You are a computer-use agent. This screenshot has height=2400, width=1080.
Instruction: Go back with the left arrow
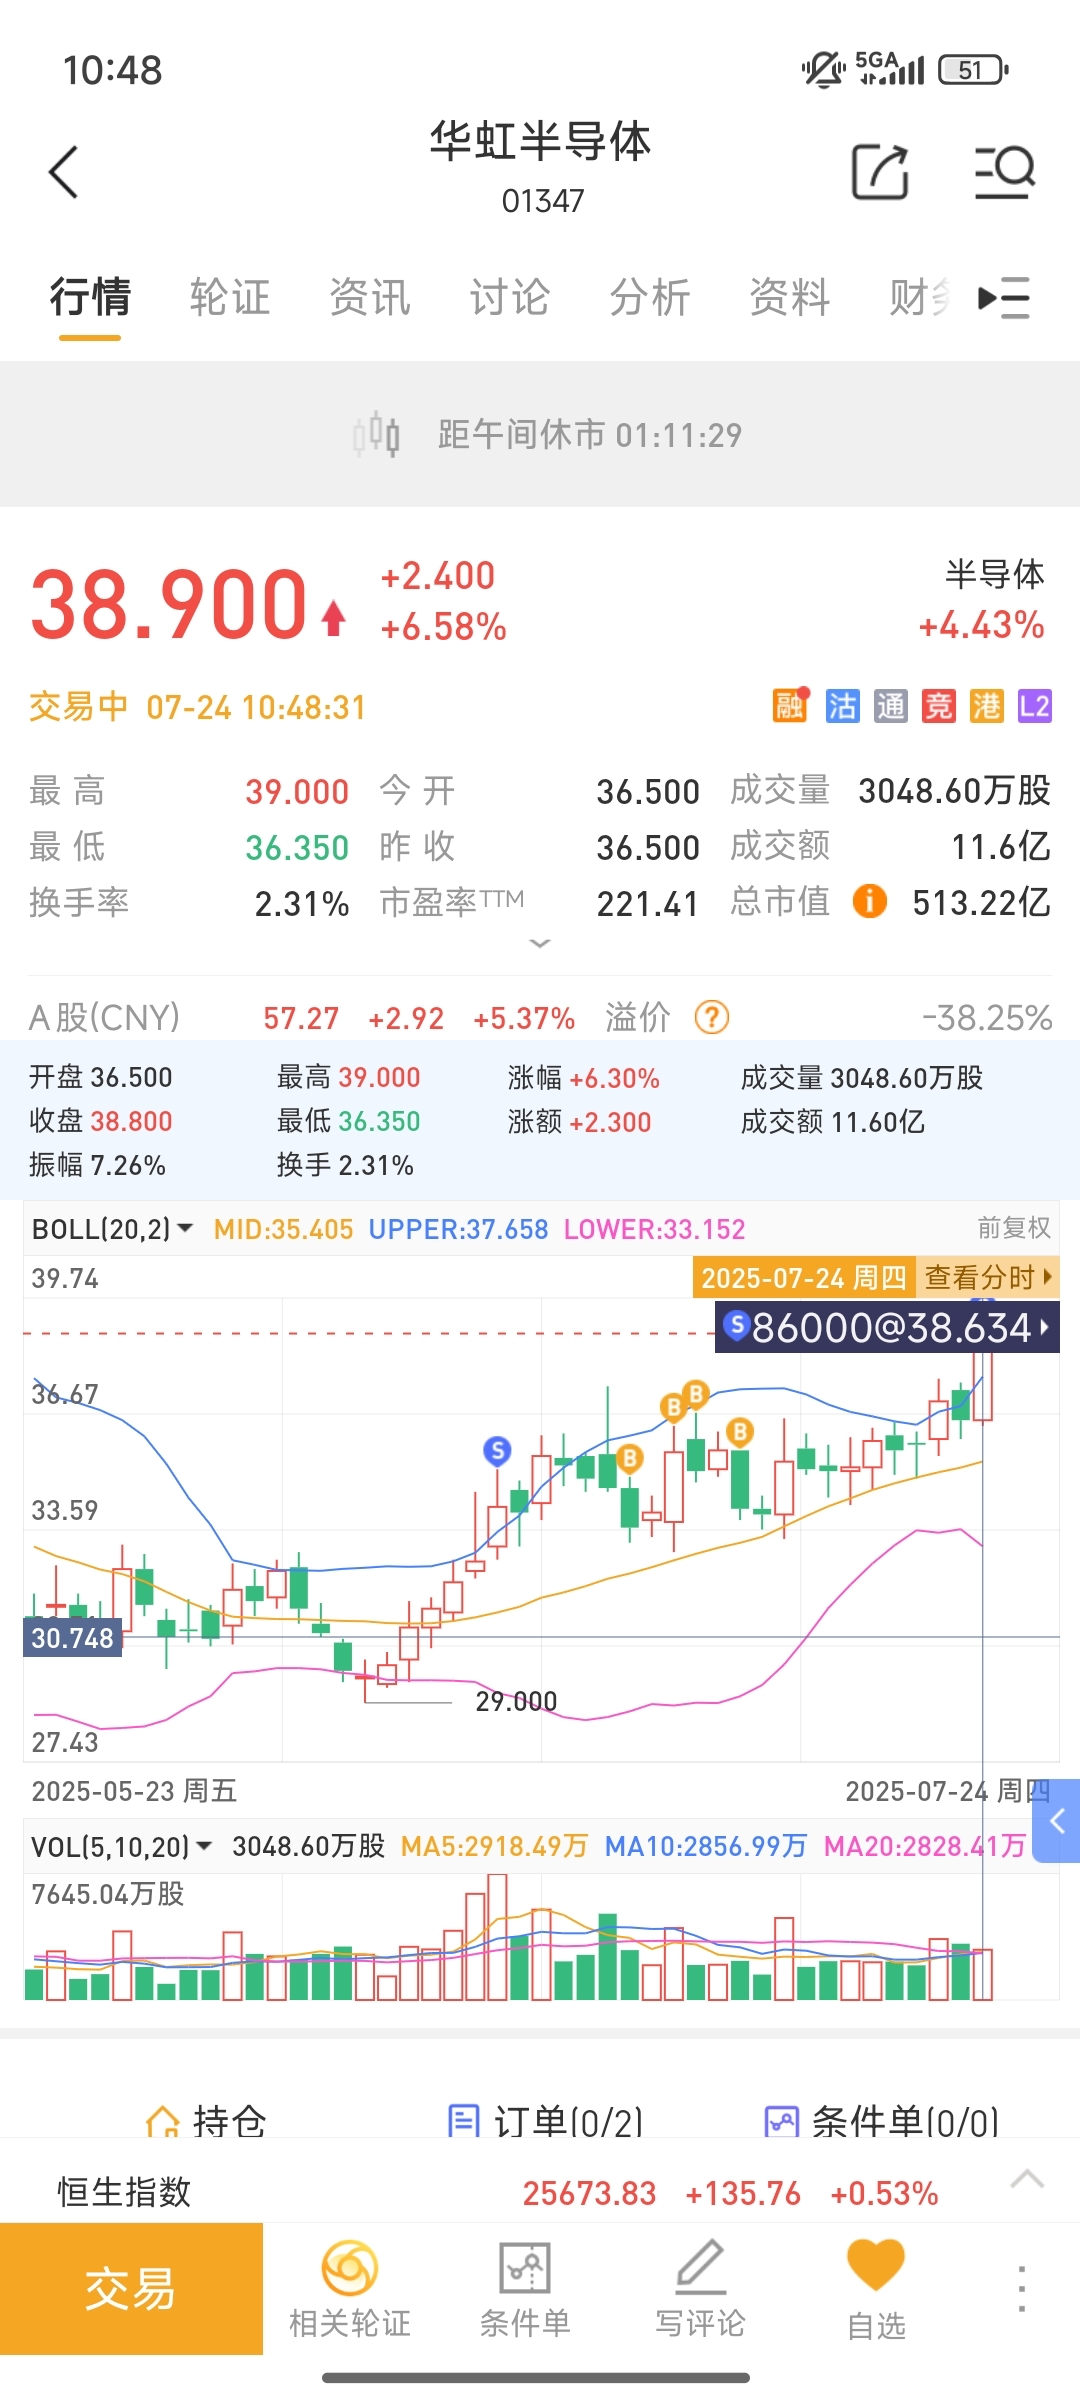point(64,172)
